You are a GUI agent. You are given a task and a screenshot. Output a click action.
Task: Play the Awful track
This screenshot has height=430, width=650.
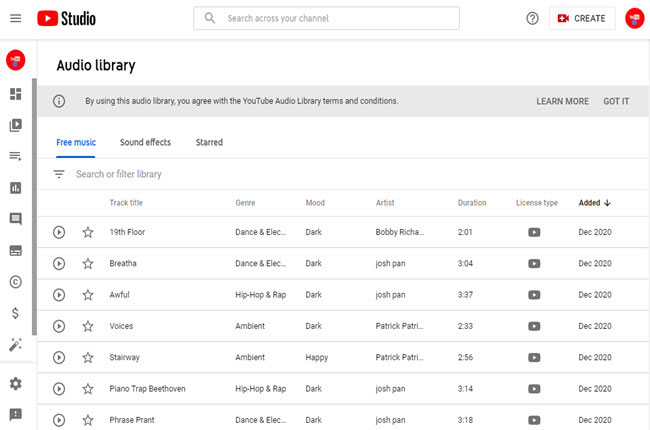[x=59, y=295]
